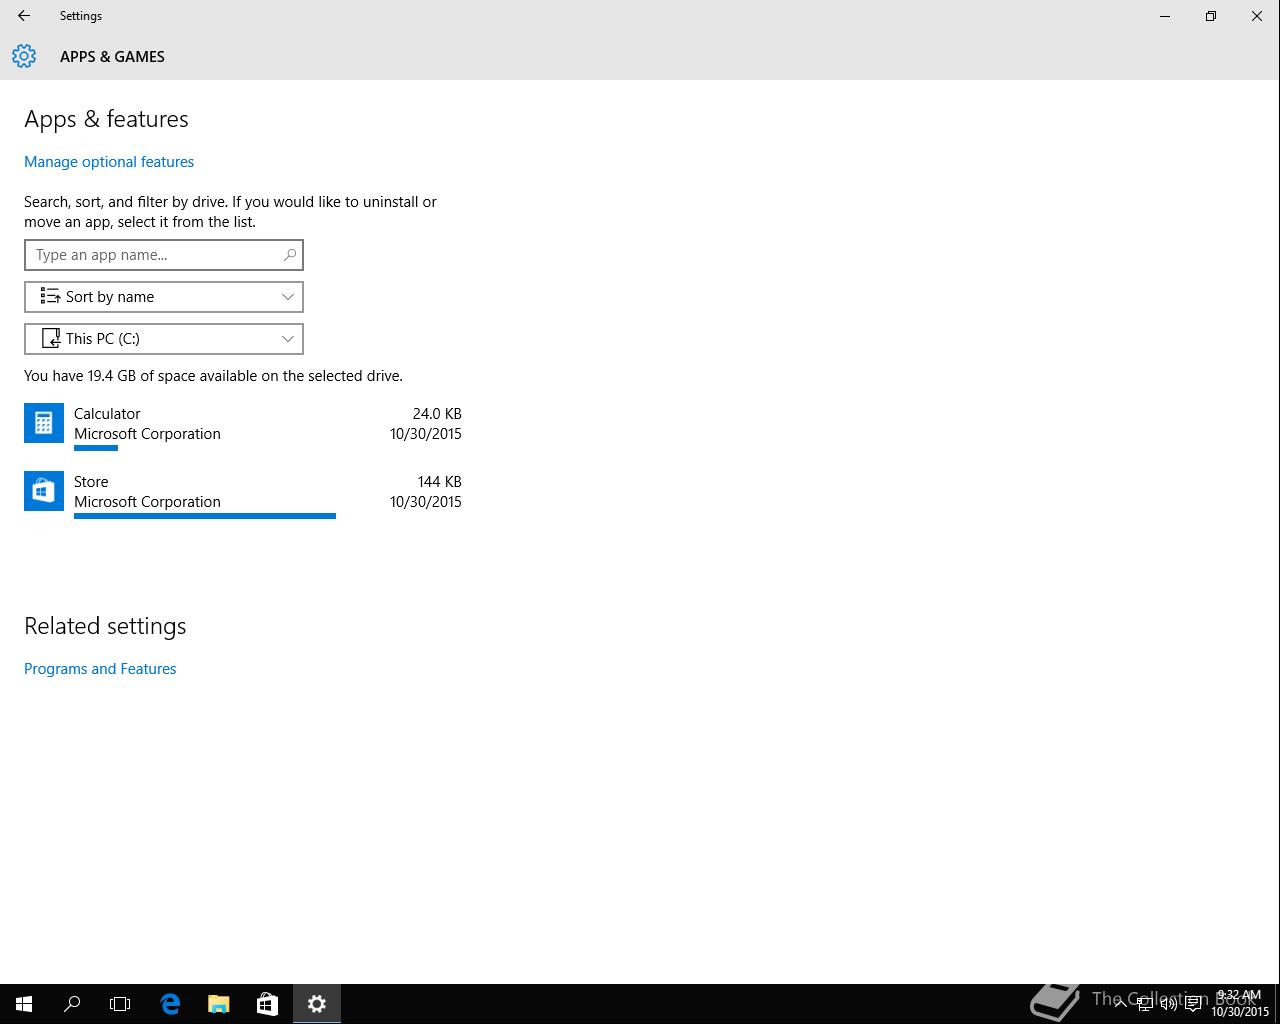The width and height of the screenshot is (1280, 1024).
Task: Click the magnifier icon in app search box
Action: 290,255
